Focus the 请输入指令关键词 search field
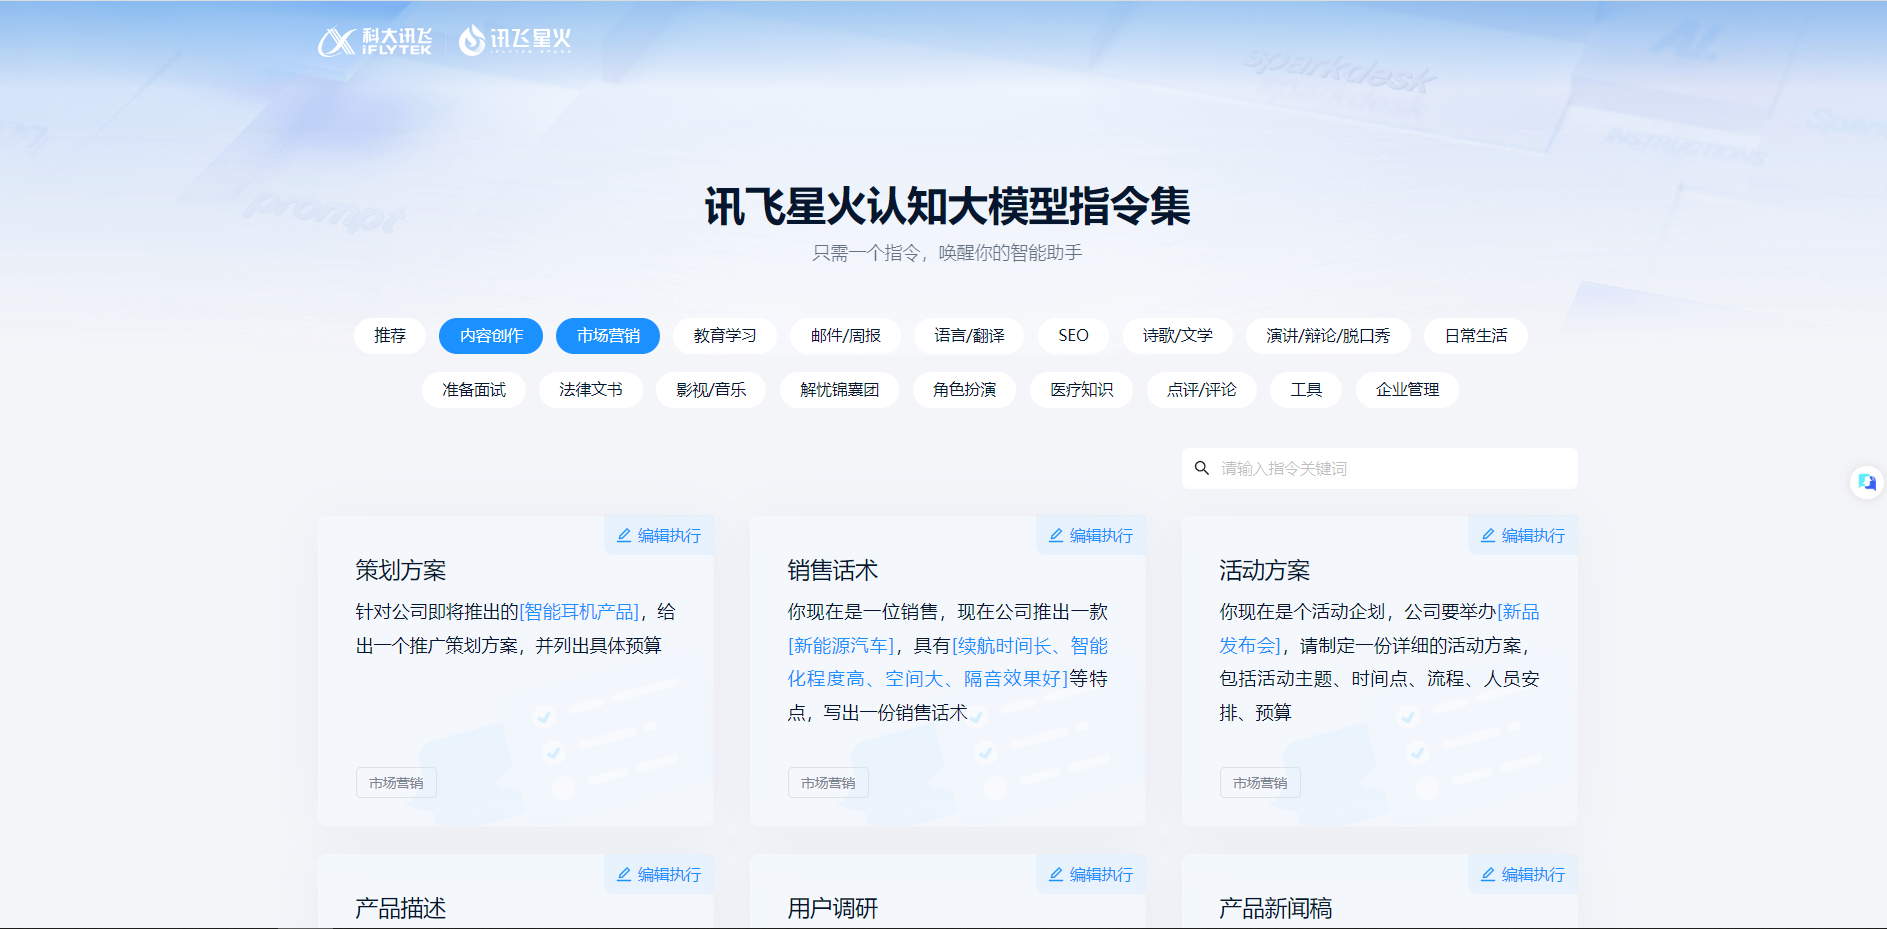Screen dimensions: 1887x929 click(x=1380, y=468)
